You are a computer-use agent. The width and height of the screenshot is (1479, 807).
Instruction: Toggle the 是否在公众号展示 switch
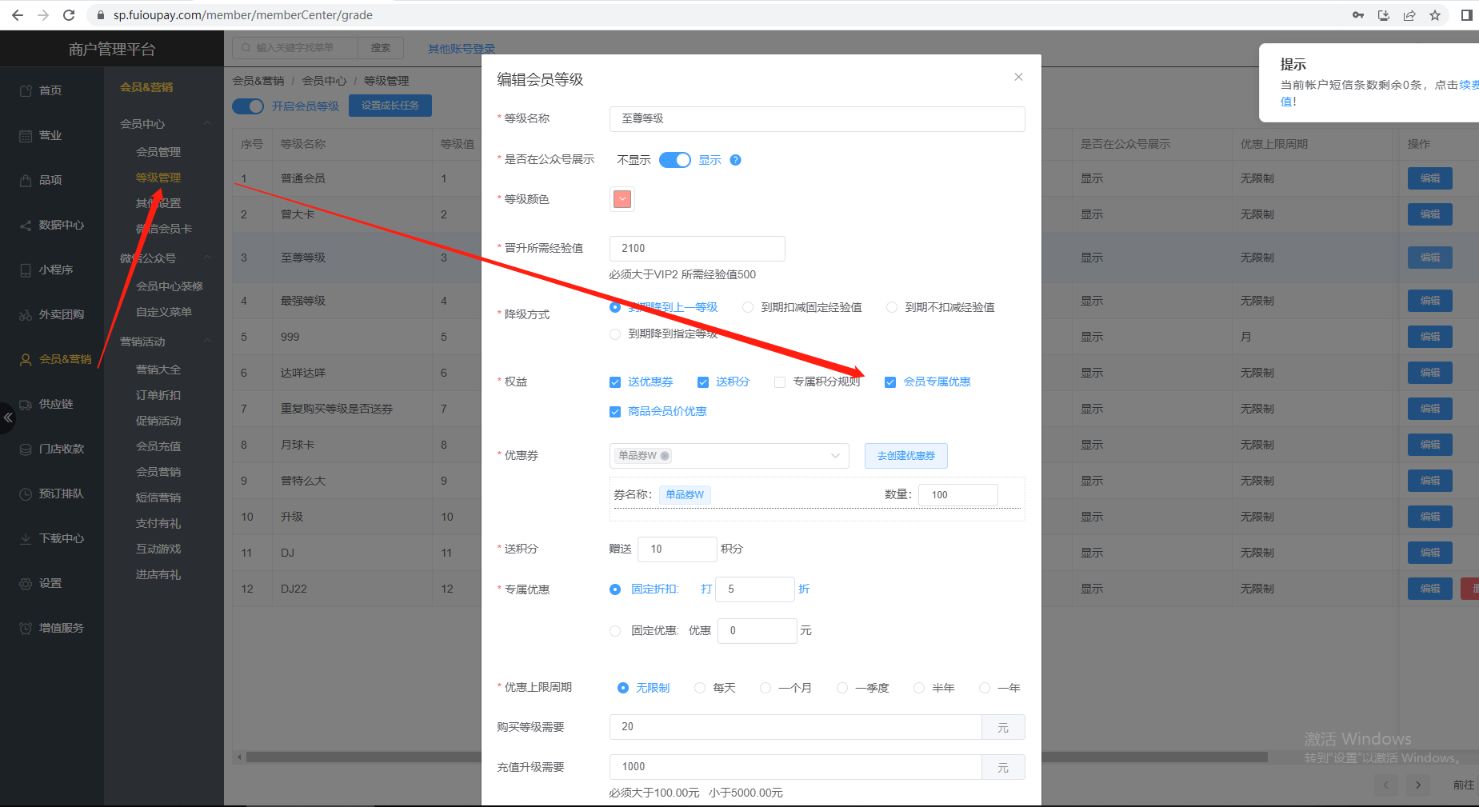point(675,160)
